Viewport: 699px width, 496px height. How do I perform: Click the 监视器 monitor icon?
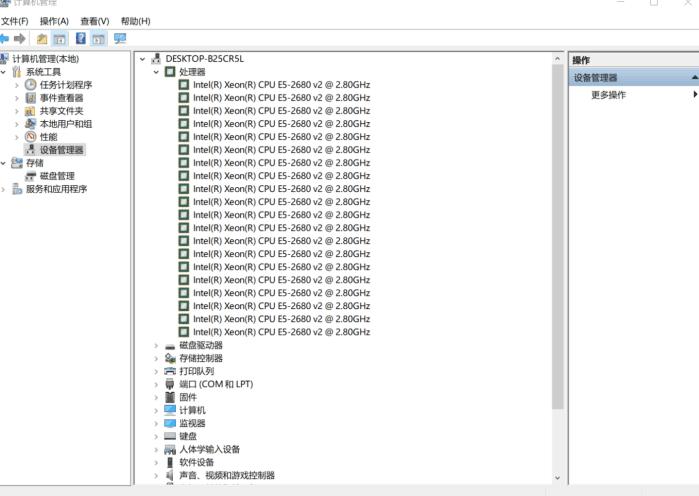pyautogui.click(x=170, y=423)
